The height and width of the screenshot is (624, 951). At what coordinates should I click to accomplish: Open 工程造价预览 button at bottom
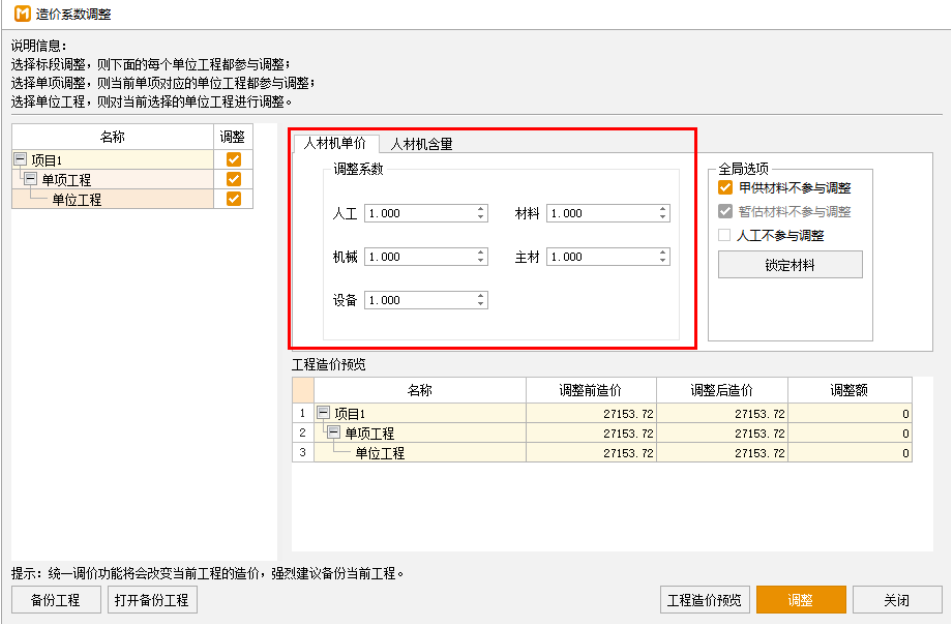coord(705,600)
